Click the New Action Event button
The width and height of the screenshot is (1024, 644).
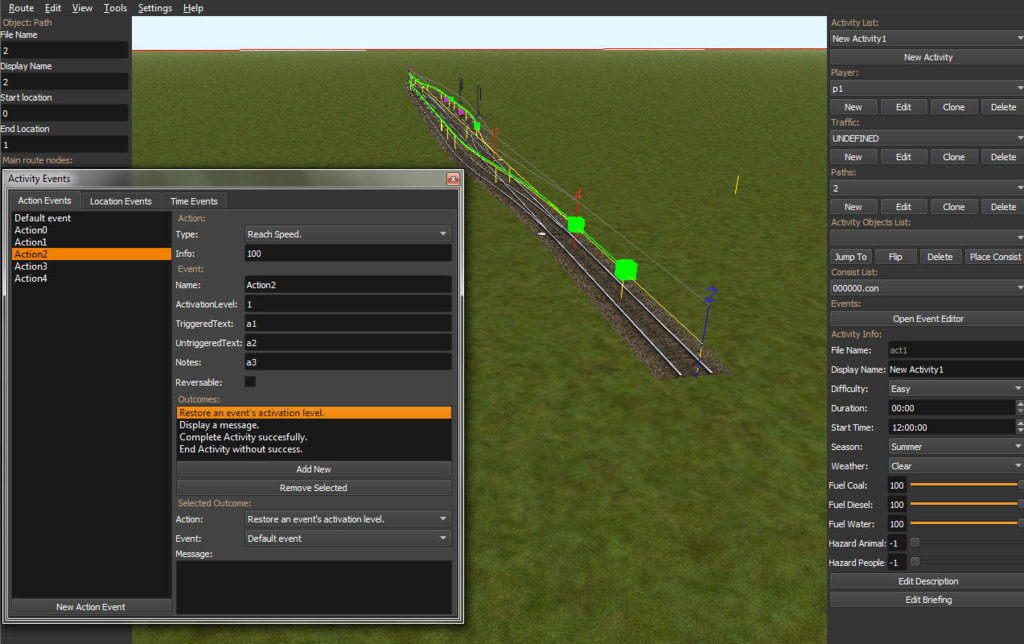(x=91, y=607)
